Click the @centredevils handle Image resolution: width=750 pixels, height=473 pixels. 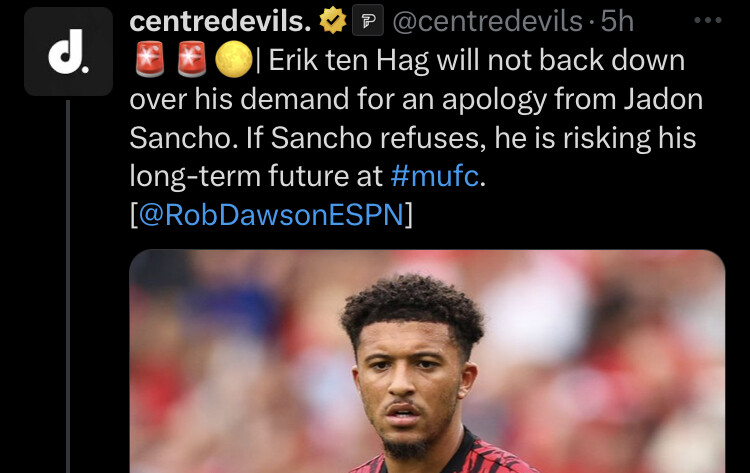(x=487, y=22)
